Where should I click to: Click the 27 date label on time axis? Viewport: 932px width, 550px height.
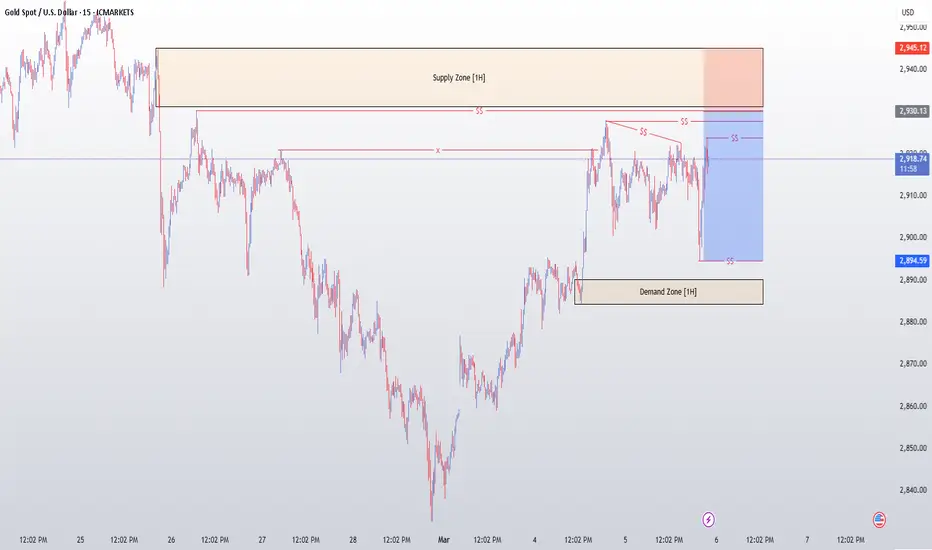coord(262,540)
